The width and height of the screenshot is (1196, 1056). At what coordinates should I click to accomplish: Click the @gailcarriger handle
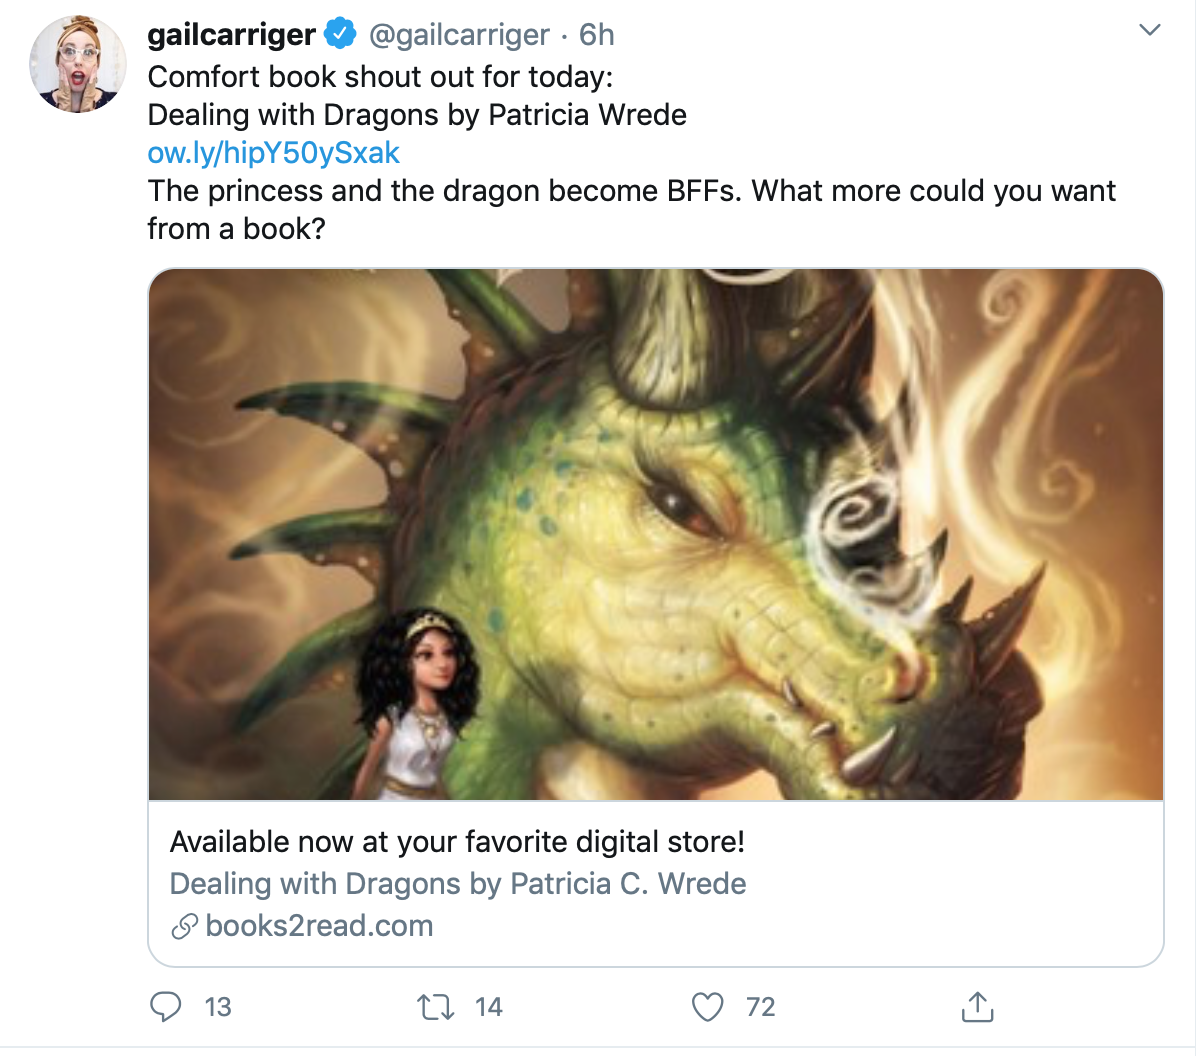(x=459, y=35)
